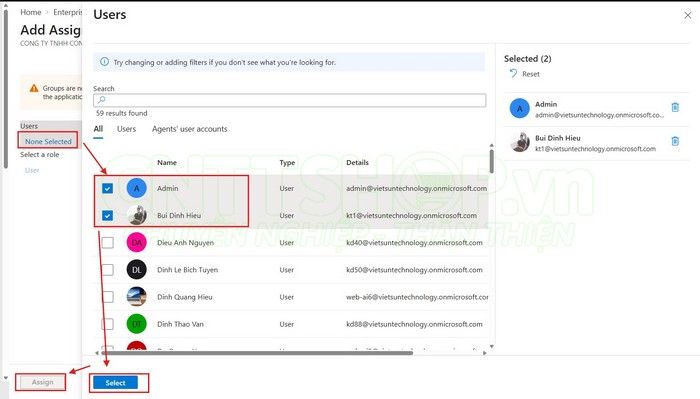This screenshot has height=399, width=700.
Task: Click Bui Dinh Hieu photo in Selected panel
Action: pyautogui.click(x=520, y=142)
